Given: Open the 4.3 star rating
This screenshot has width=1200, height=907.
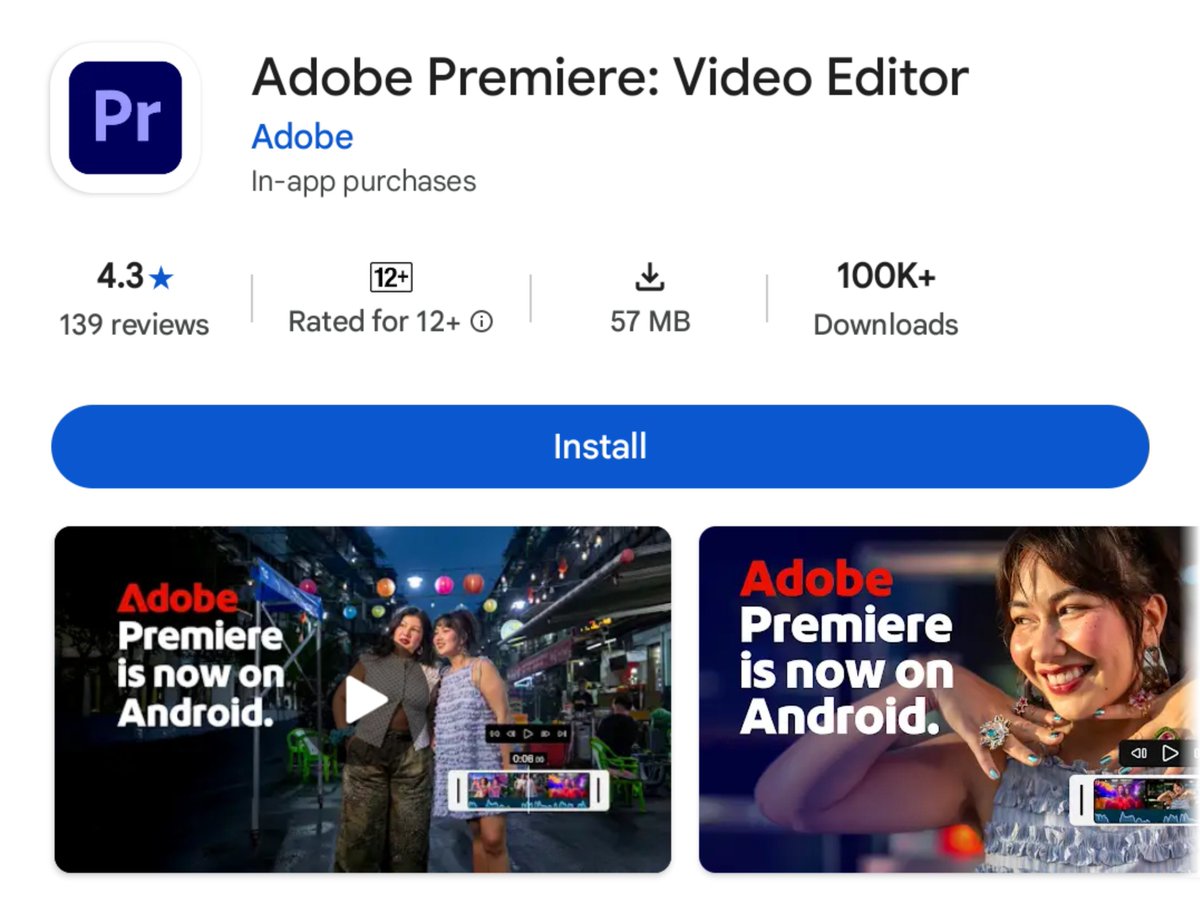Looking at the screenshot, I should 134,276.
